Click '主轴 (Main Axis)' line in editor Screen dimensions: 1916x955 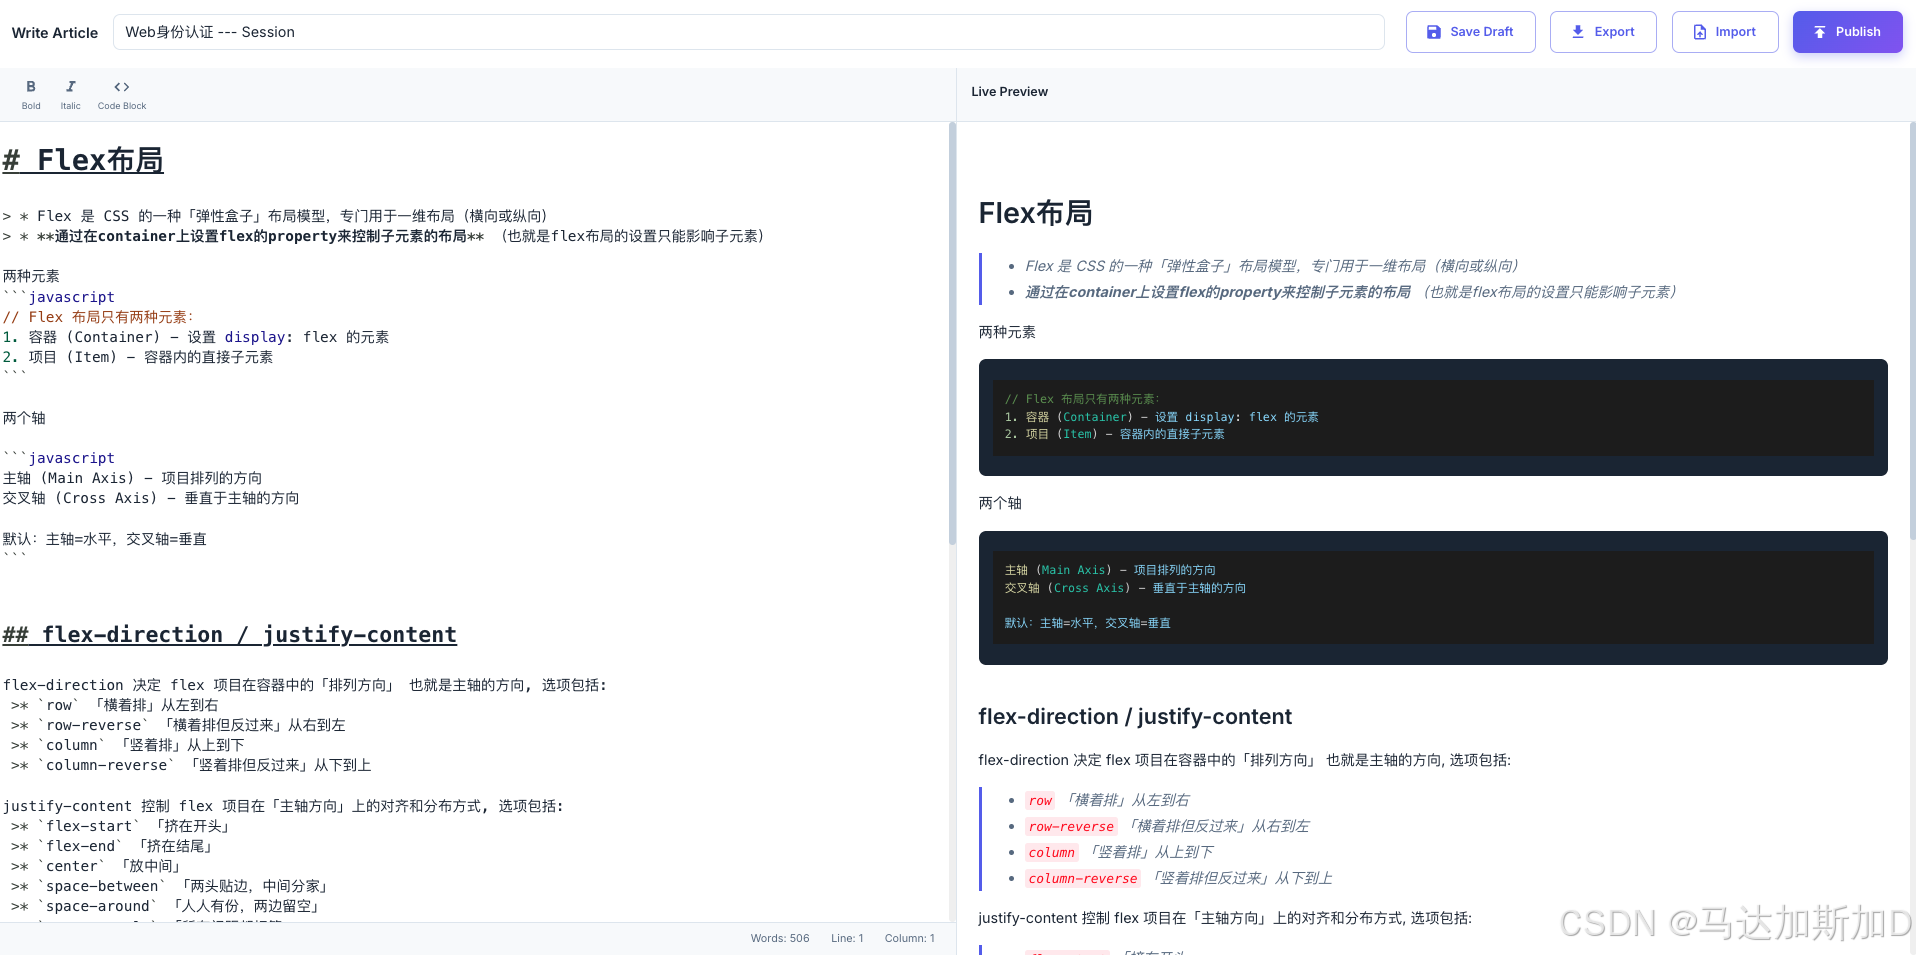pyautogui.click(x=133, y=478)
